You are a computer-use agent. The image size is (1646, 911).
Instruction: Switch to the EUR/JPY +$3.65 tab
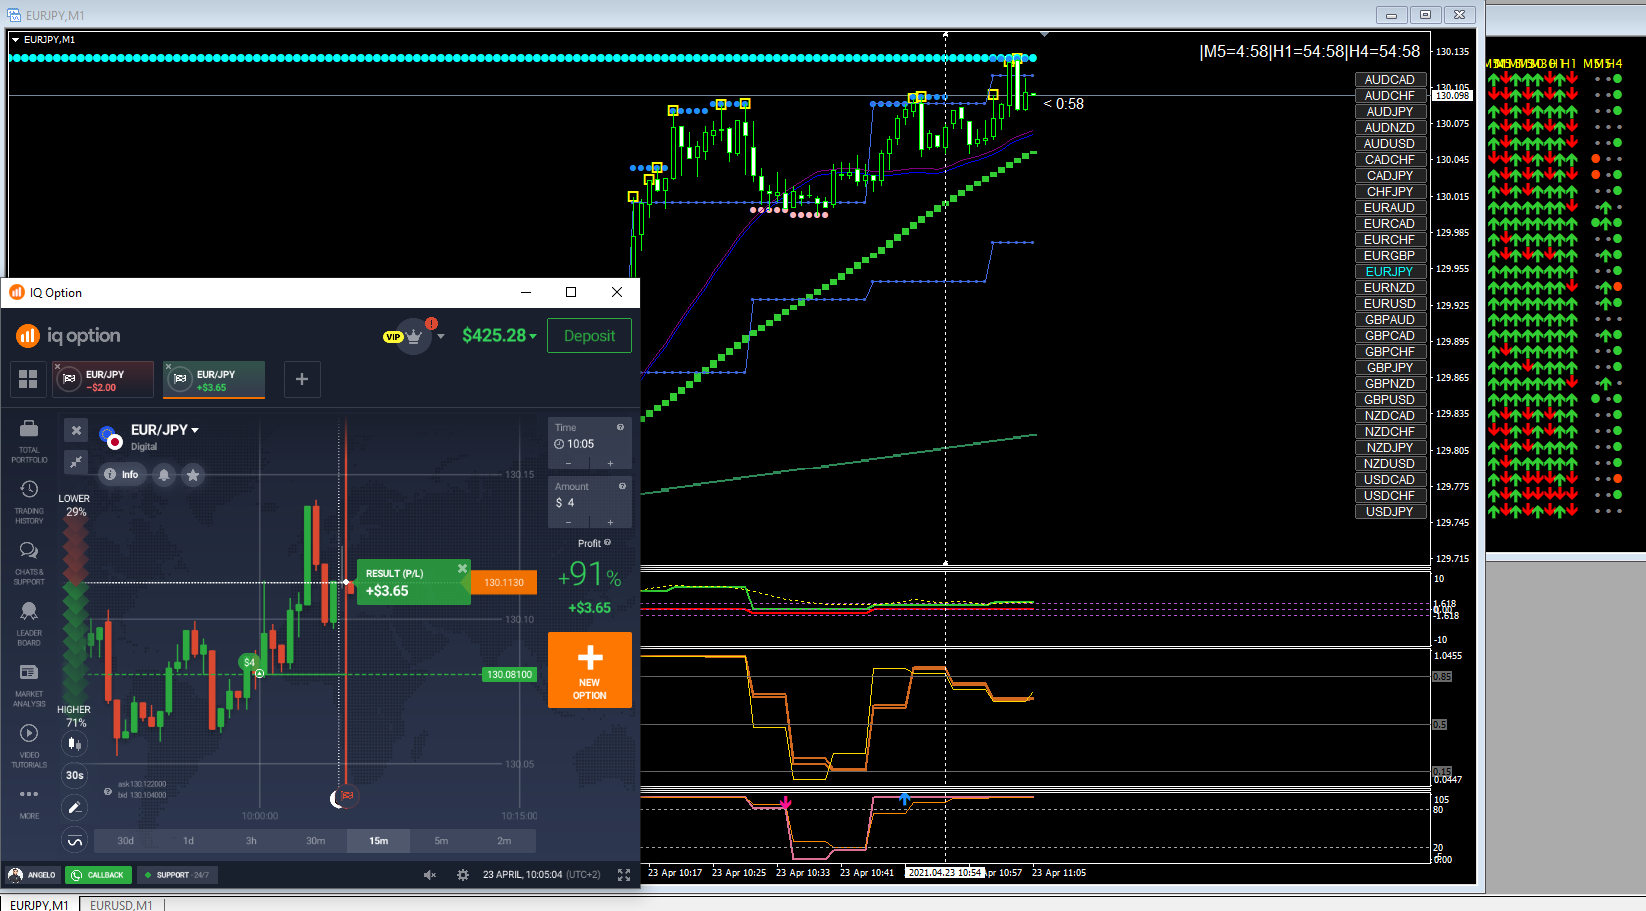pos(215,380)
